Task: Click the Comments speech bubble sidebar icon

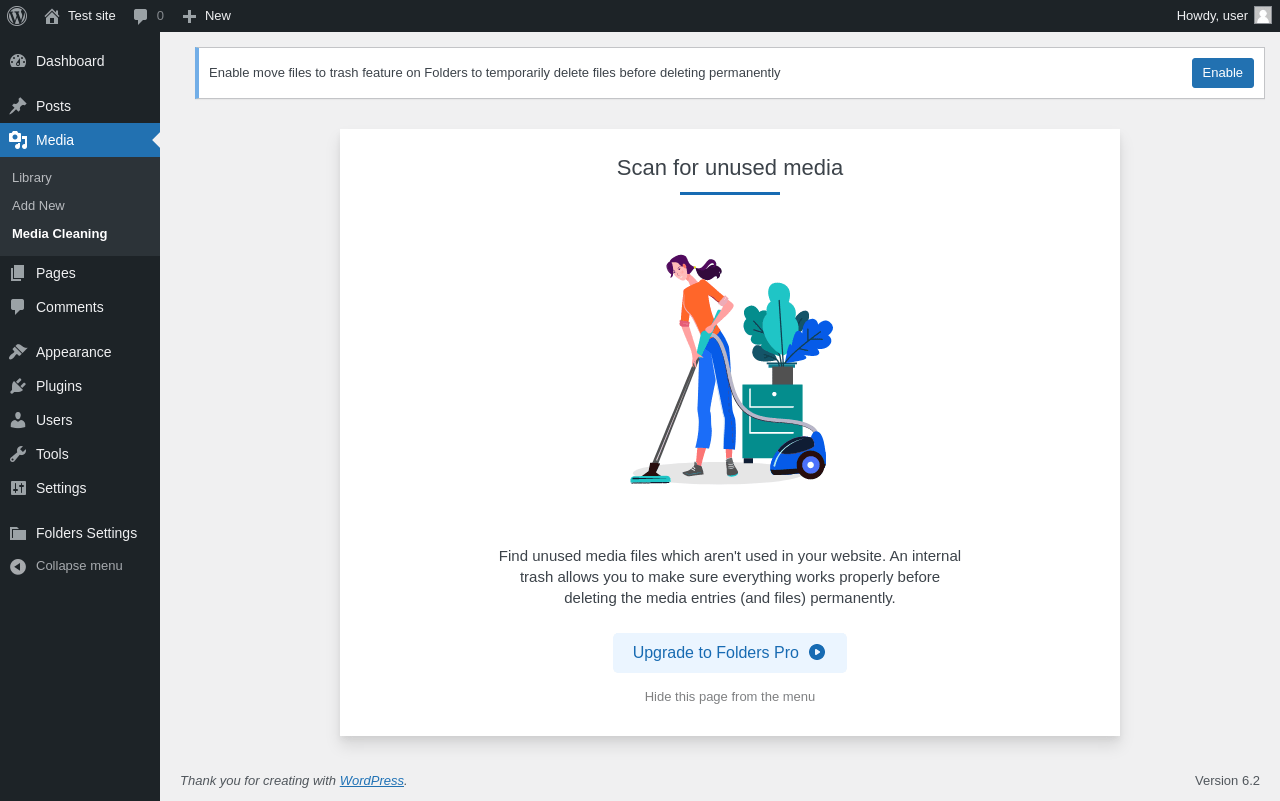Action: 18,307
